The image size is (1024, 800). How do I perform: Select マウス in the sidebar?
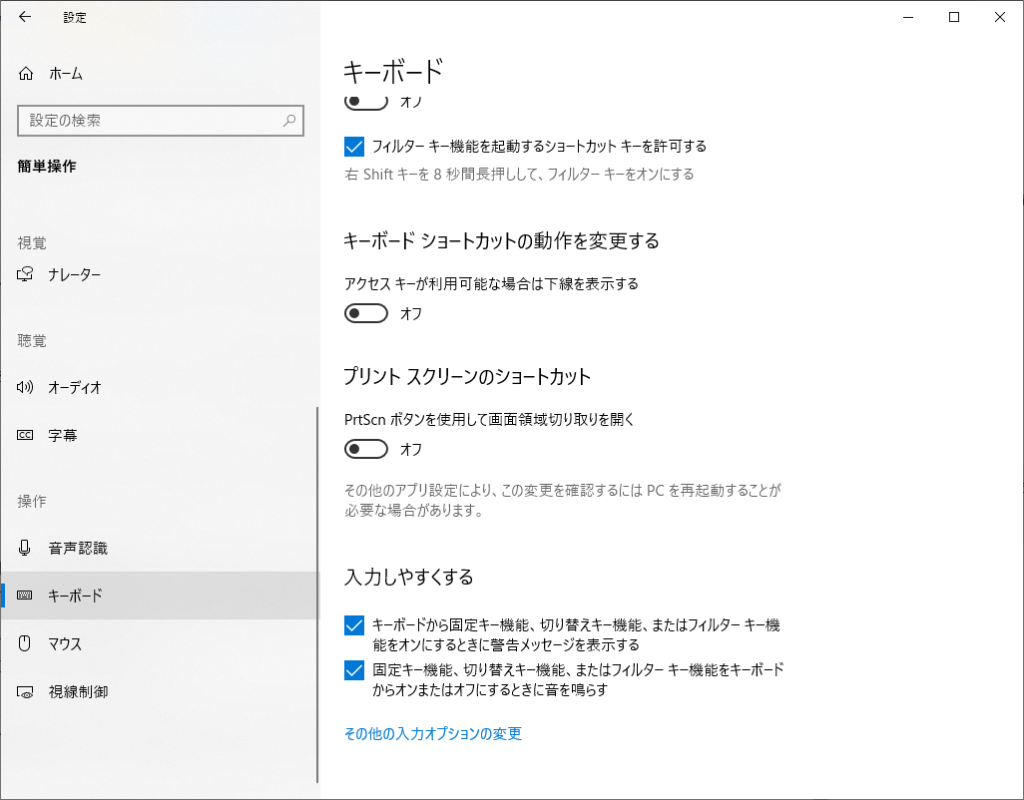(x=160, y=643)
